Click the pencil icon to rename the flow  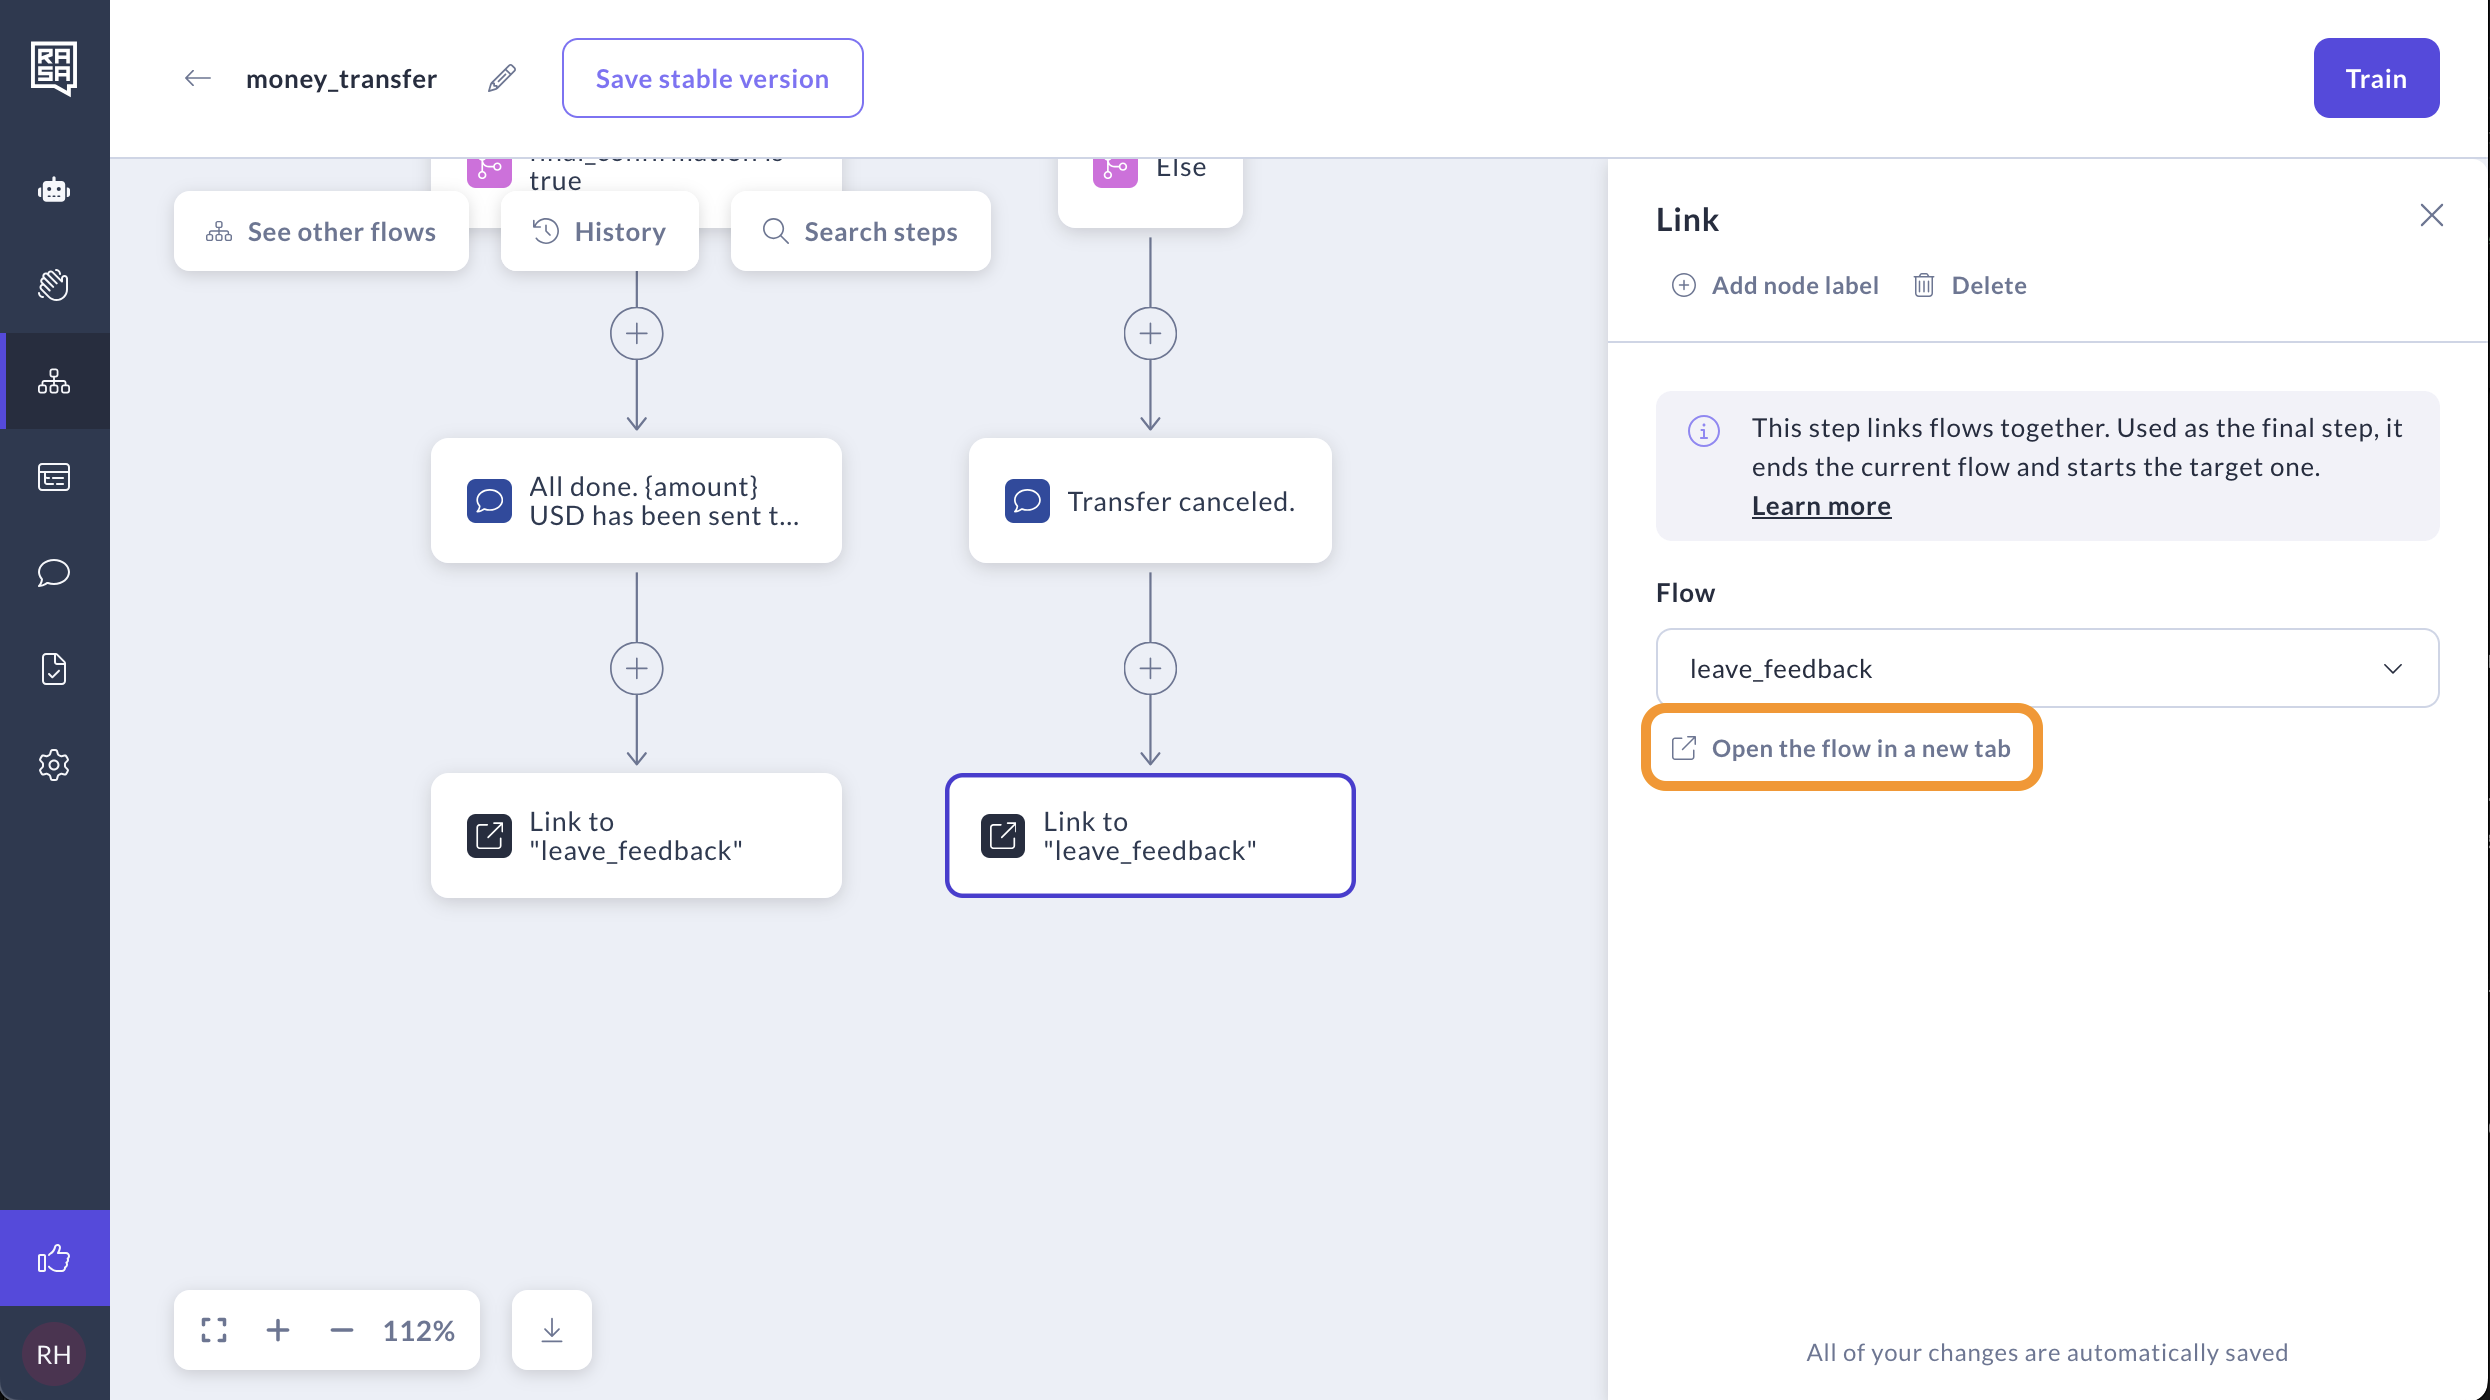[x=502, y=78]
